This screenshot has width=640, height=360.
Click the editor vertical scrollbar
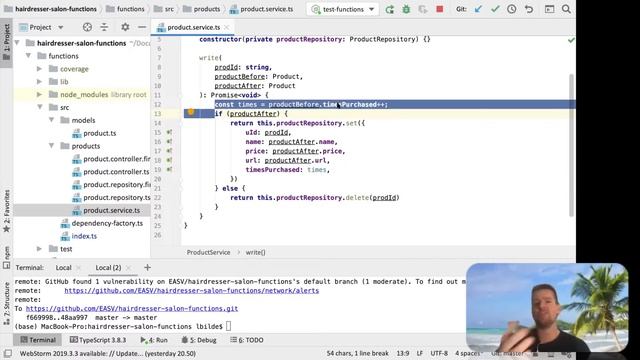coord(571,145)
